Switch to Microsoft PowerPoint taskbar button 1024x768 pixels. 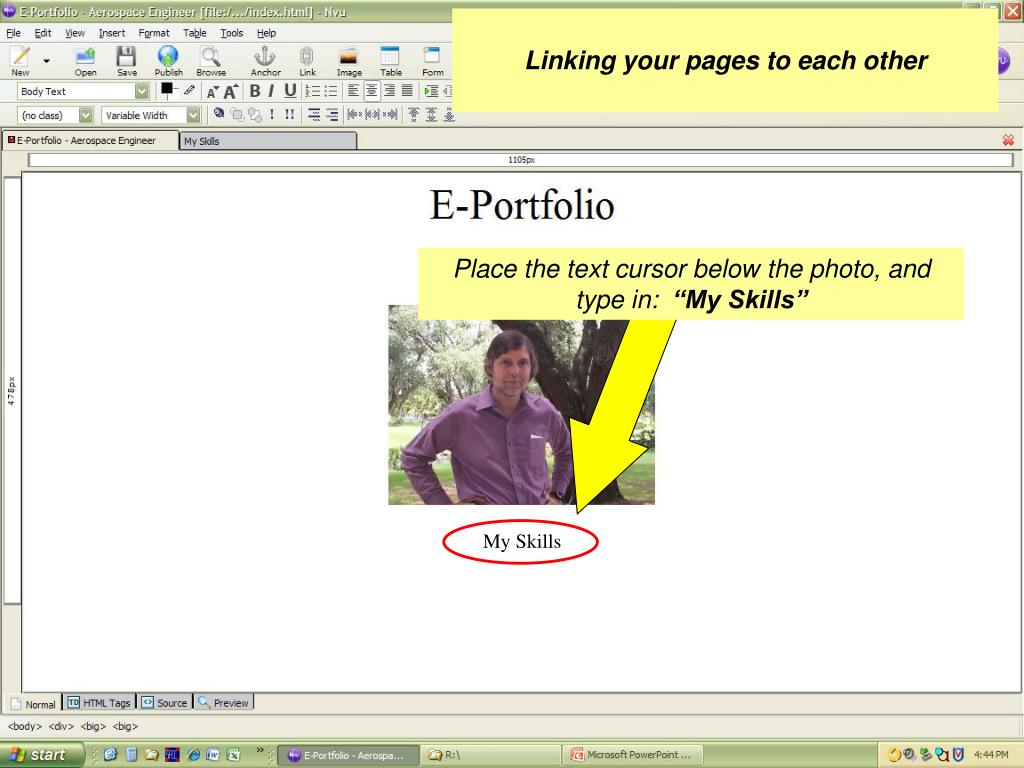(632, 755)
